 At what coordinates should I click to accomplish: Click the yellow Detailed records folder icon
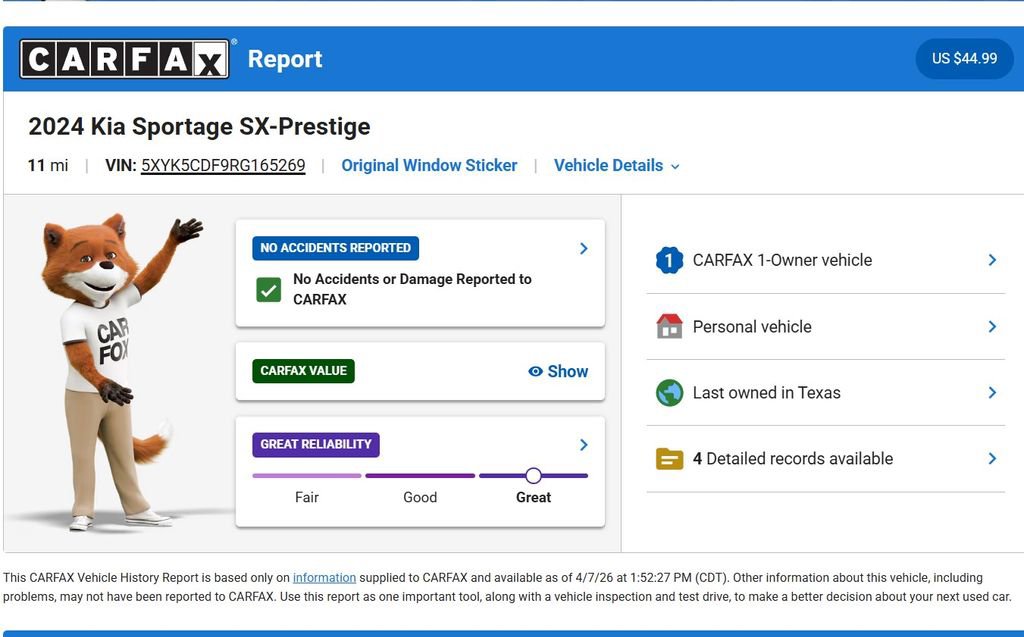click(669, 459)
